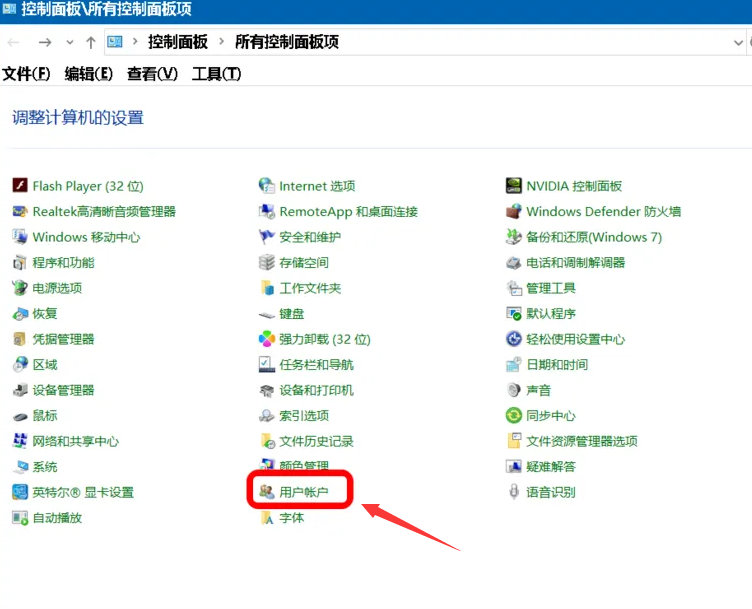752x609 pixels.
Task: Open the 文件资源管理器选项 link
Action: click(x=582, y=441)
